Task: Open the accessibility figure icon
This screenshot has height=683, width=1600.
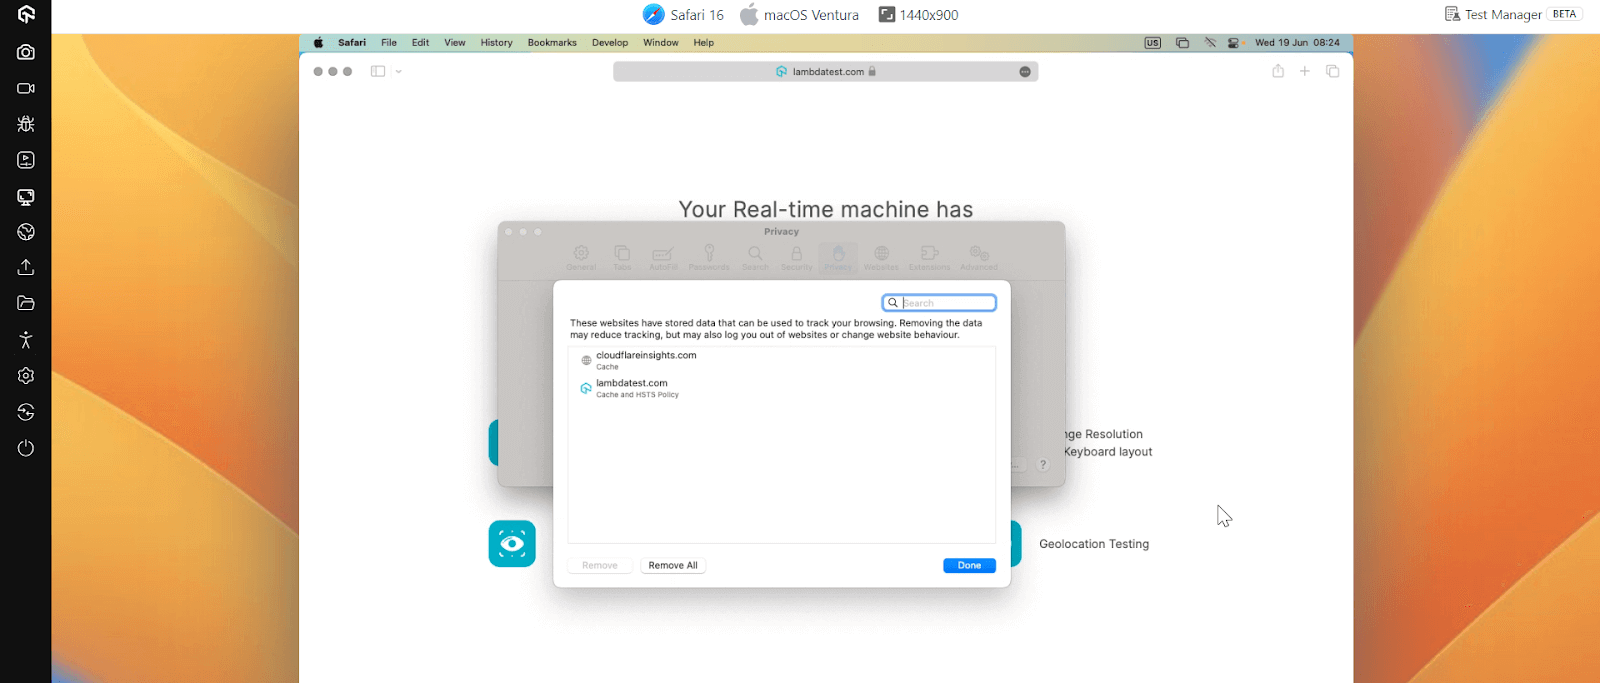Action: (x=26, y=340)
